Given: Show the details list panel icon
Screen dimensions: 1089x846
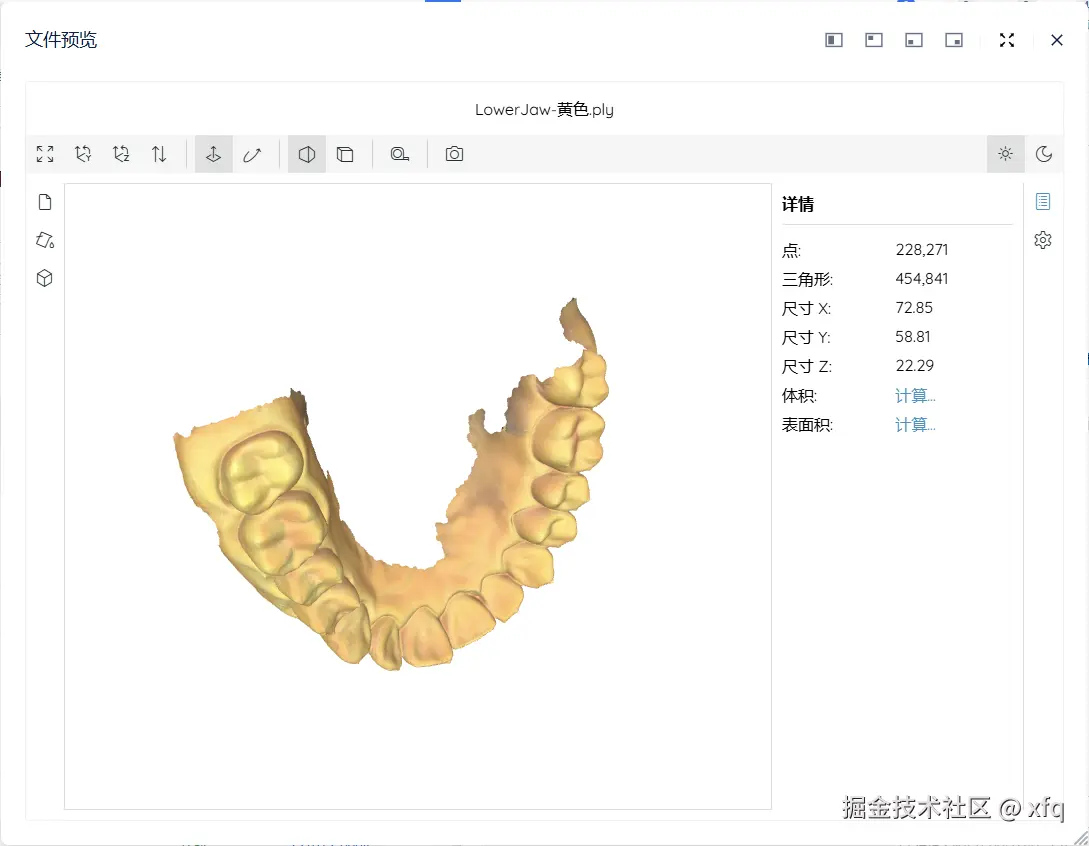Looking at the screenshot, I should 1043,201.
